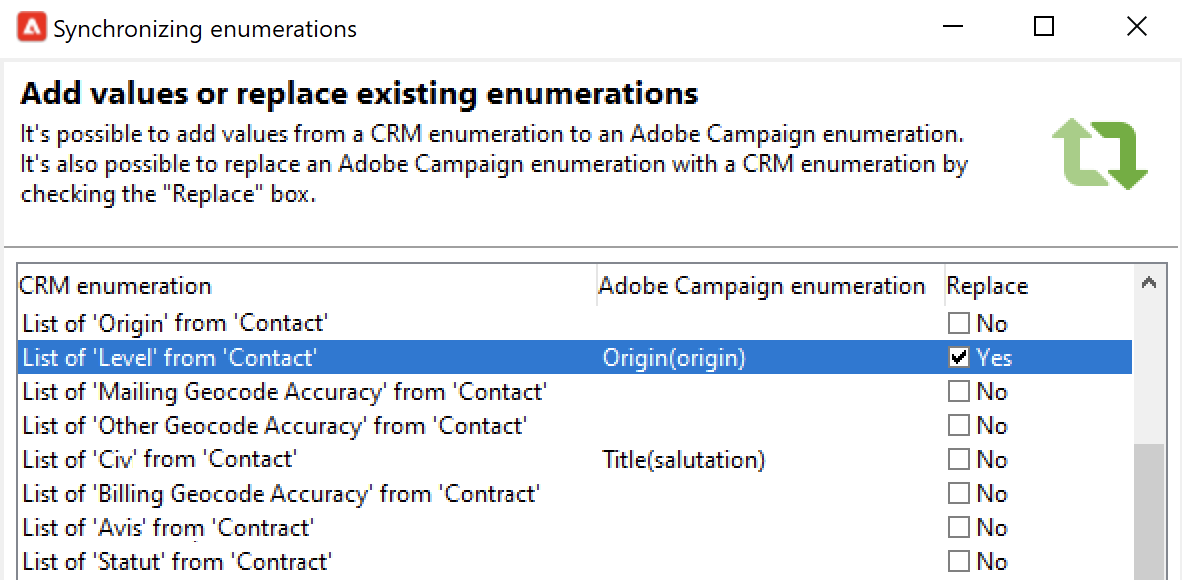1182x580 pixels.
Task: Check Replace for 'Statut' from 'Contract'
Action: coord(959,562)
